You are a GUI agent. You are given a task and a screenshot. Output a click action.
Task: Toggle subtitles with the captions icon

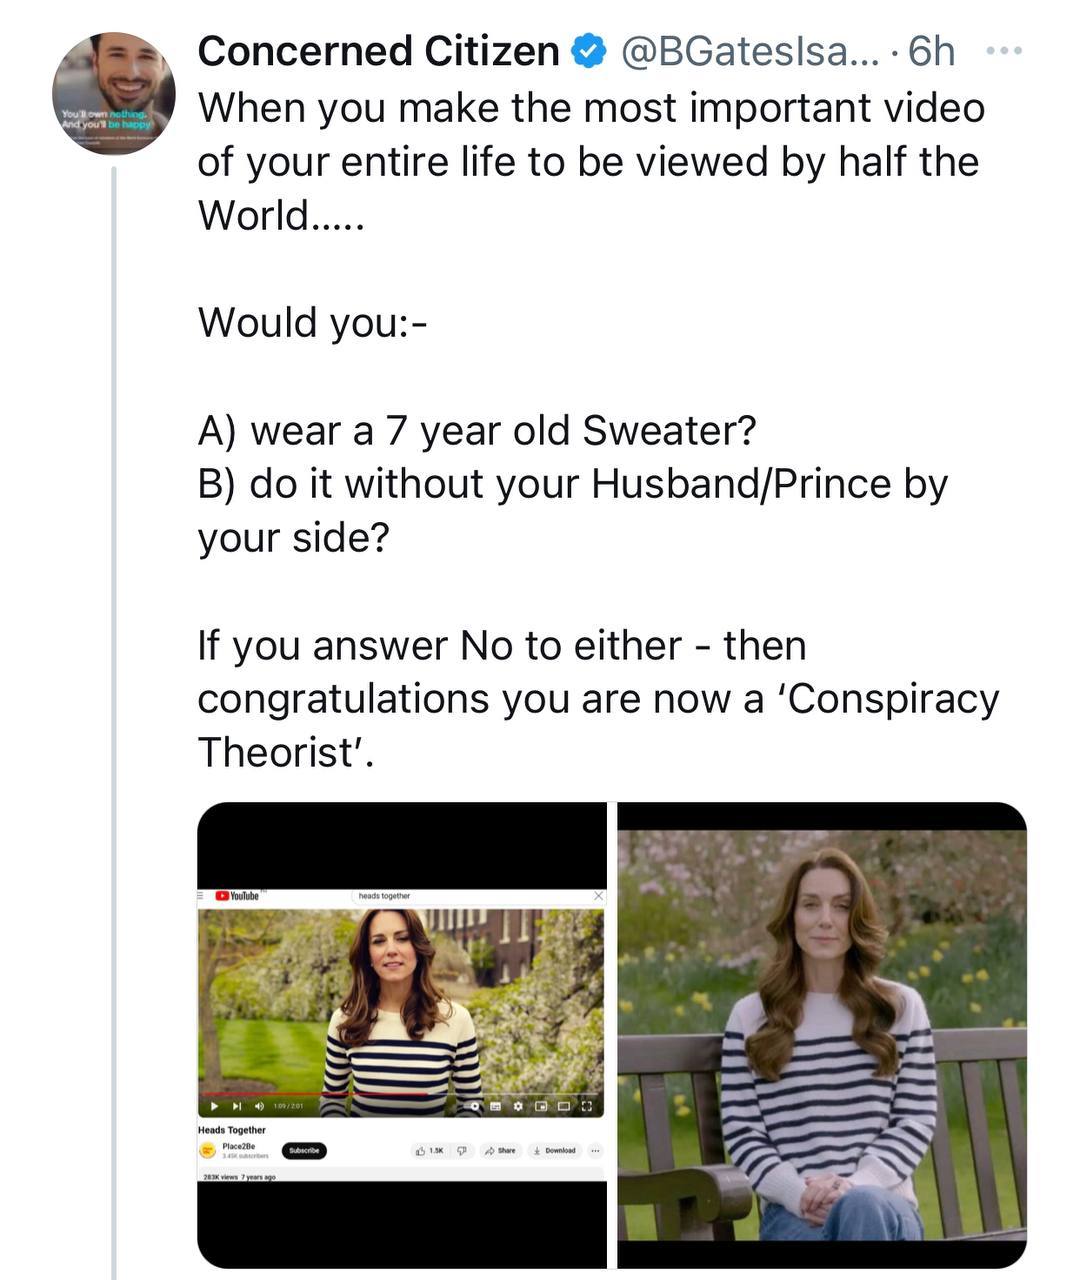coord(495,1107)
